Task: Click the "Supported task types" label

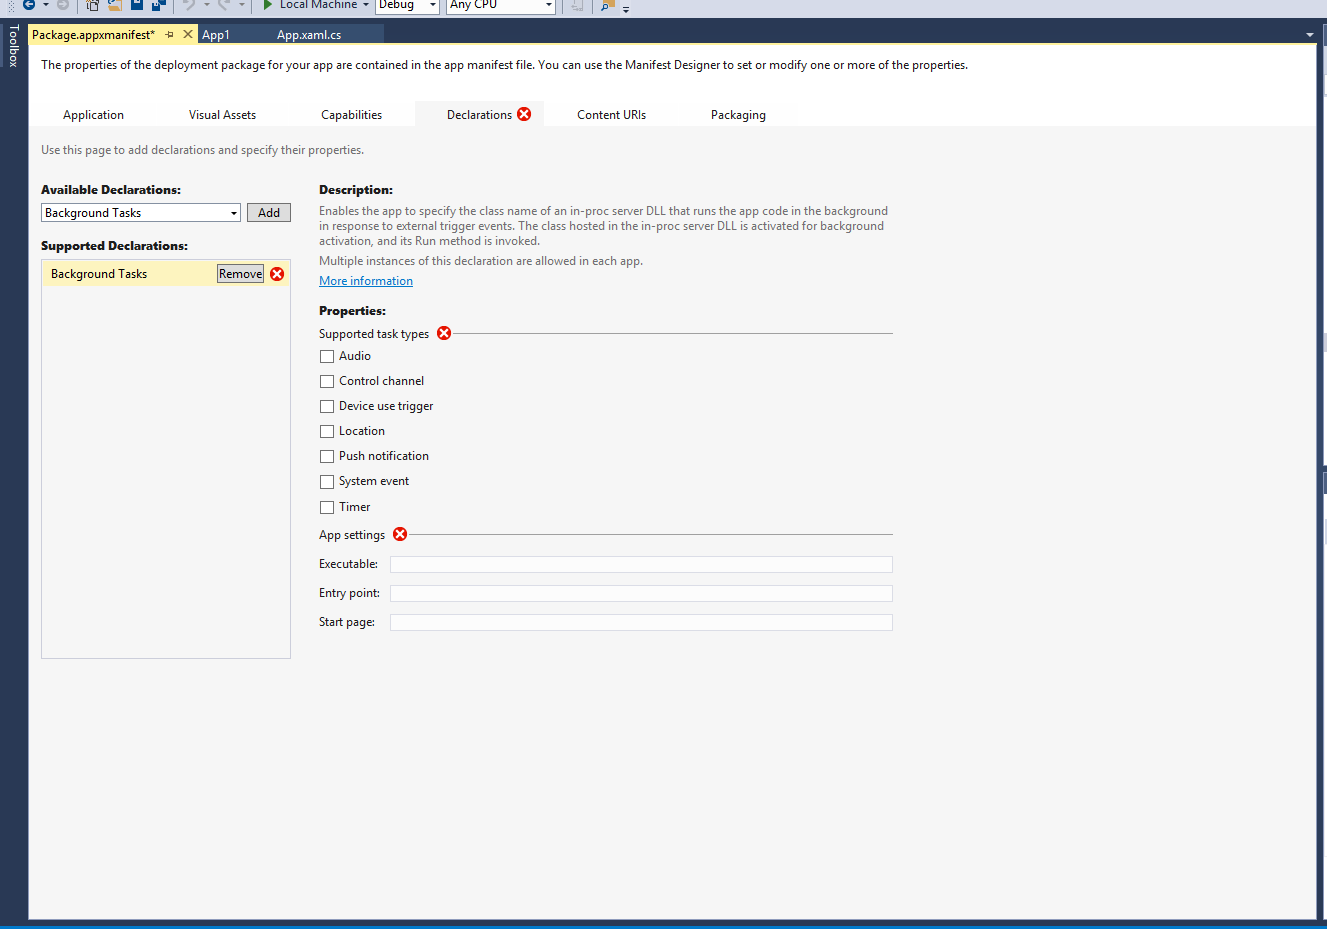Action: point(374,334)
